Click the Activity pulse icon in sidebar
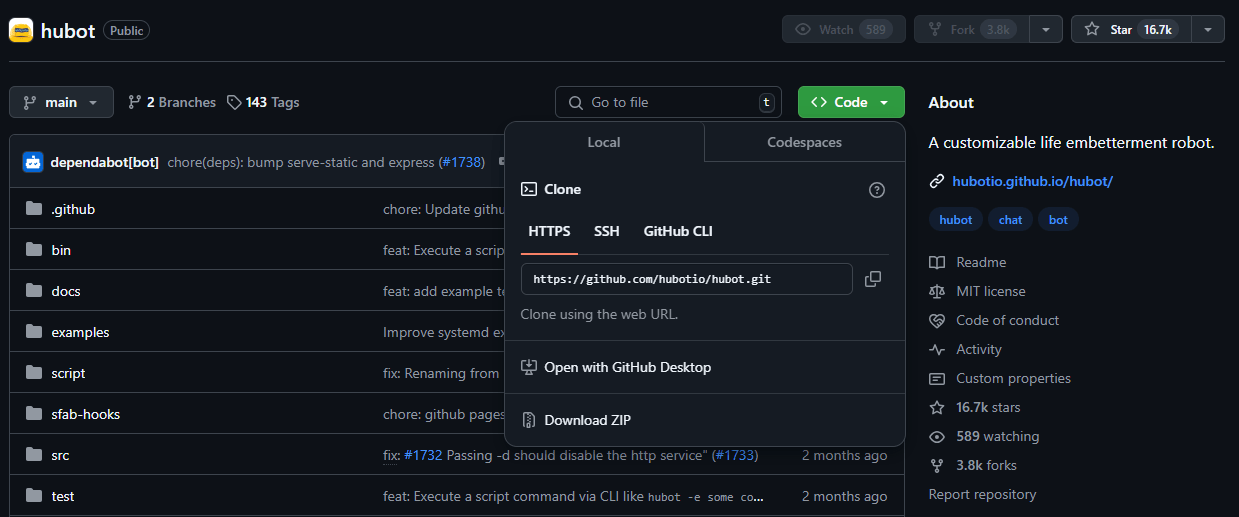Screen dimensions: 1239x517 coord(937,350)
